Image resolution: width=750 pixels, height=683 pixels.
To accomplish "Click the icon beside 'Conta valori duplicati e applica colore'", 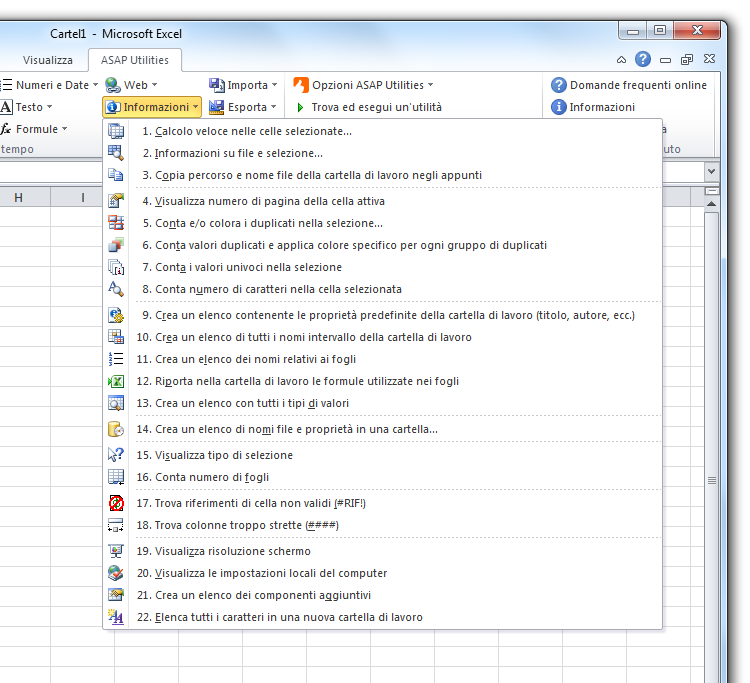I will 116,245.
